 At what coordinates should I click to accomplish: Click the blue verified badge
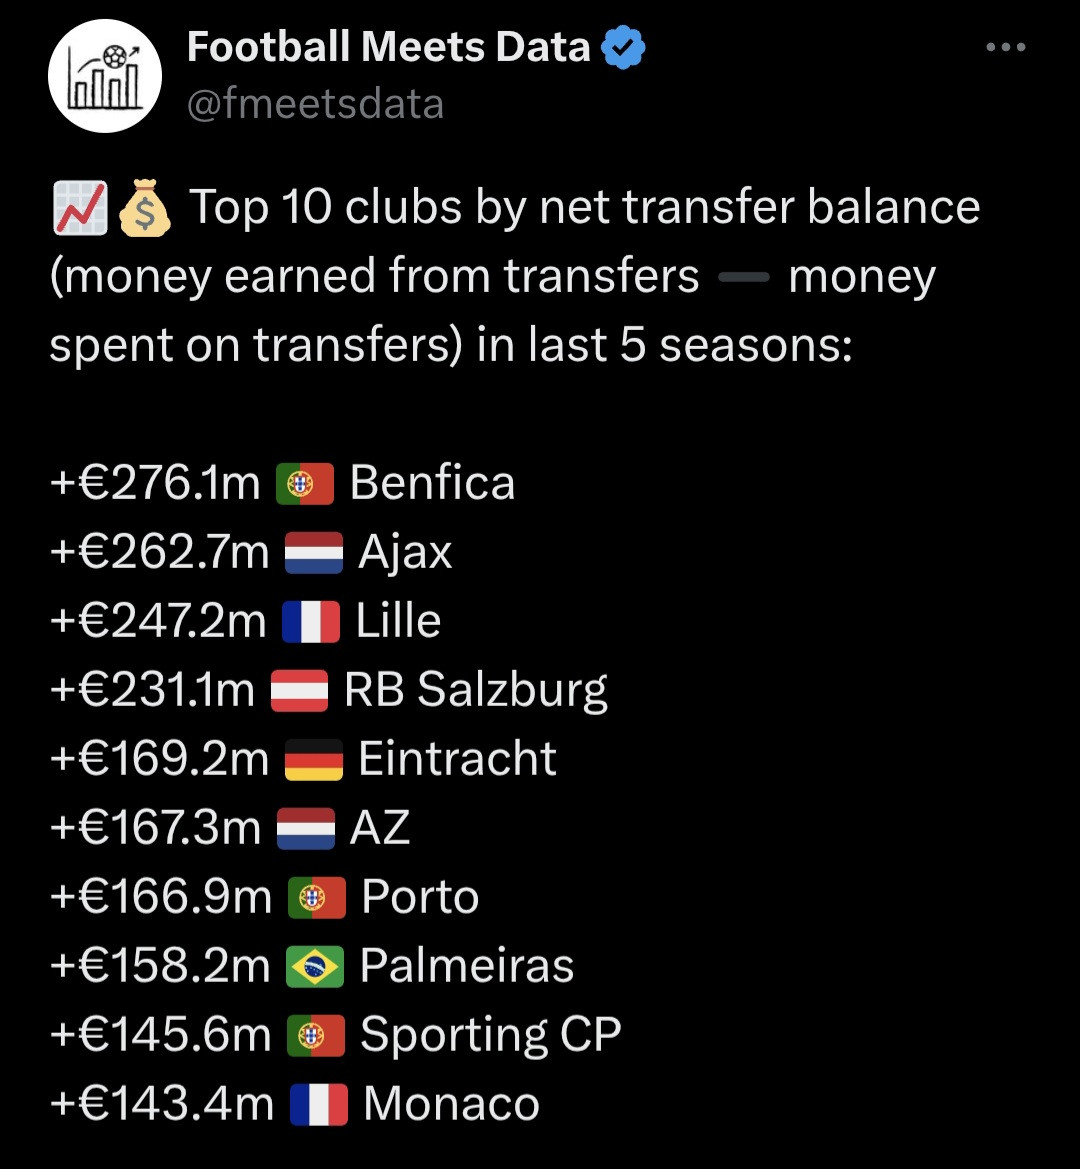pos(624,48)
